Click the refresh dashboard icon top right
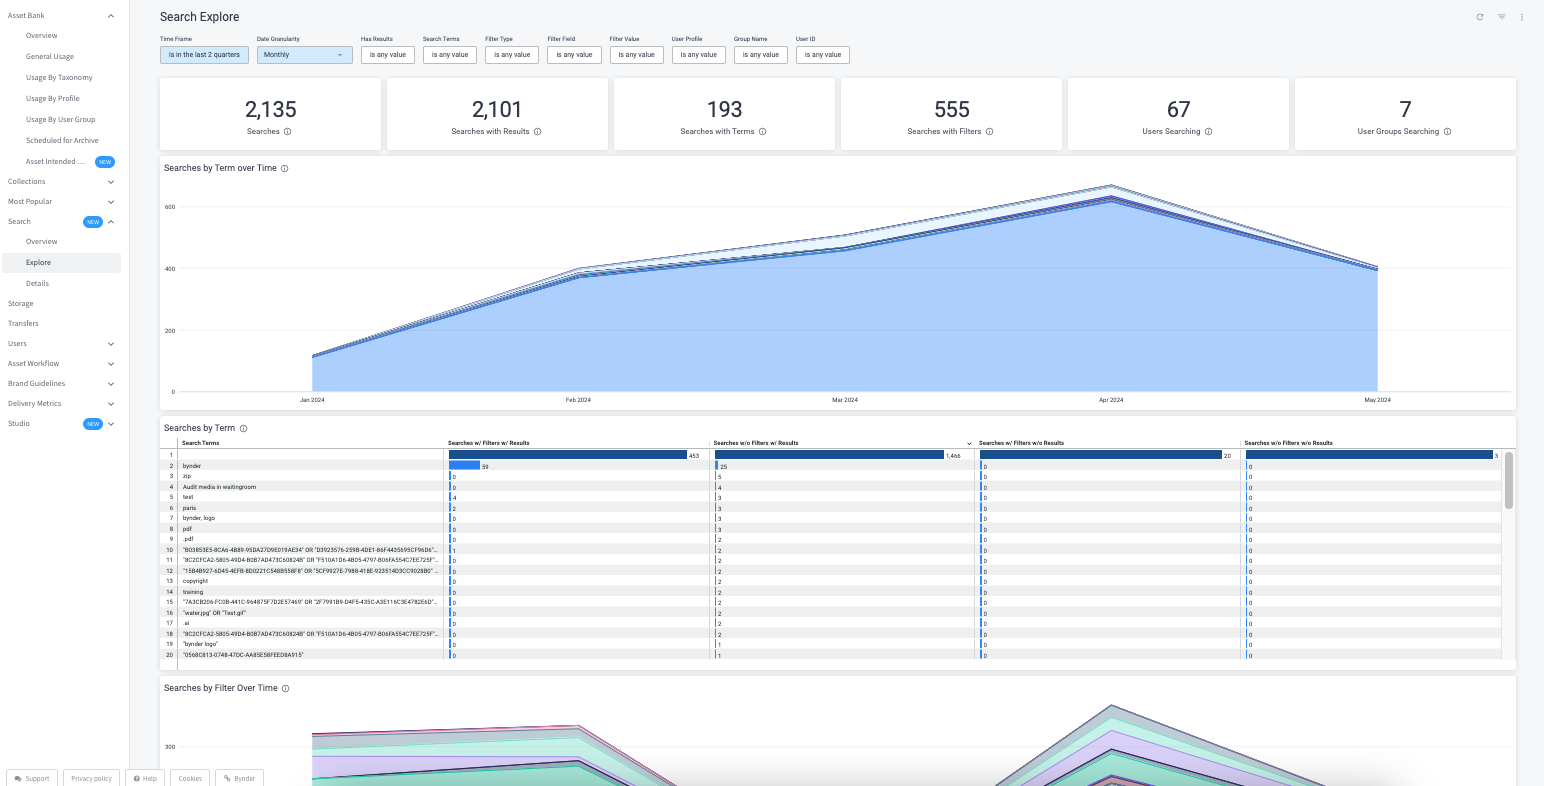1544x786 pixels. (1479, 17)
